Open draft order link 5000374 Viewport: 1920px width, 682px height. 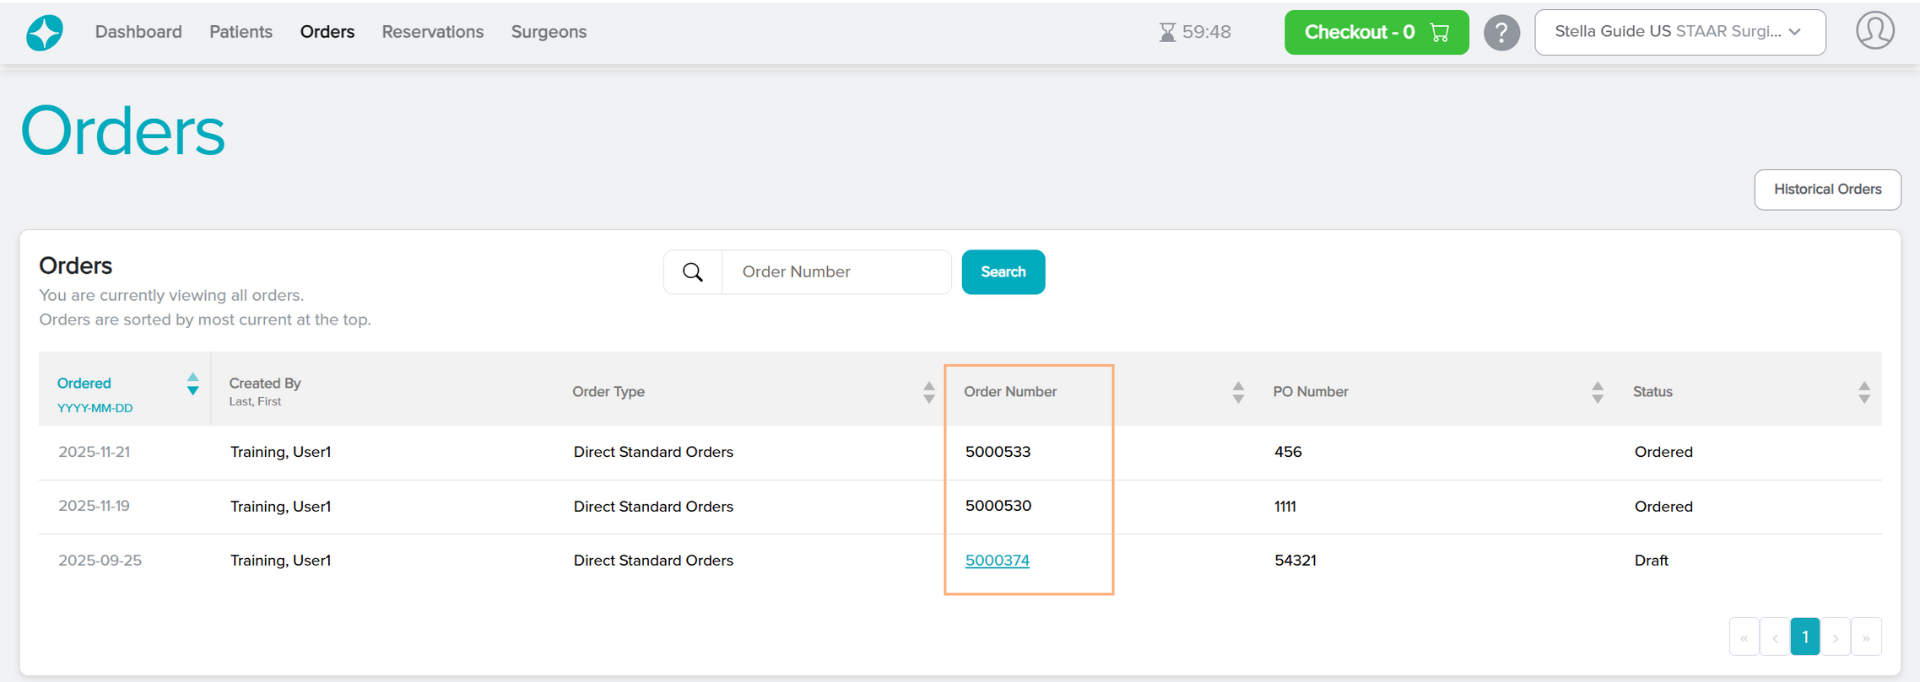(997, 560)
